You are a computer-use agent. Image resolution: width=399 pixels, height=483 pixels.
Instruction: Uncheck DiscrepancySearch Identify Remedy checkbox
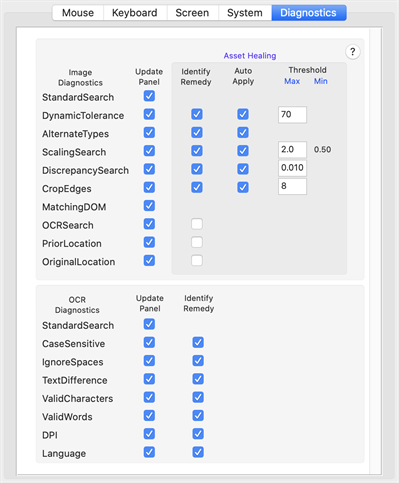pyautogui.click(x=197, y=169)
